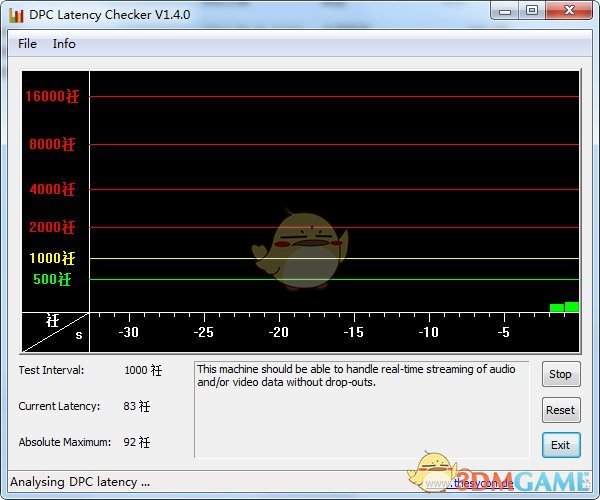The height and width of the screenshot is (500, 600).
Task: Click the Current Latency value 83
Action: [136, 406]
